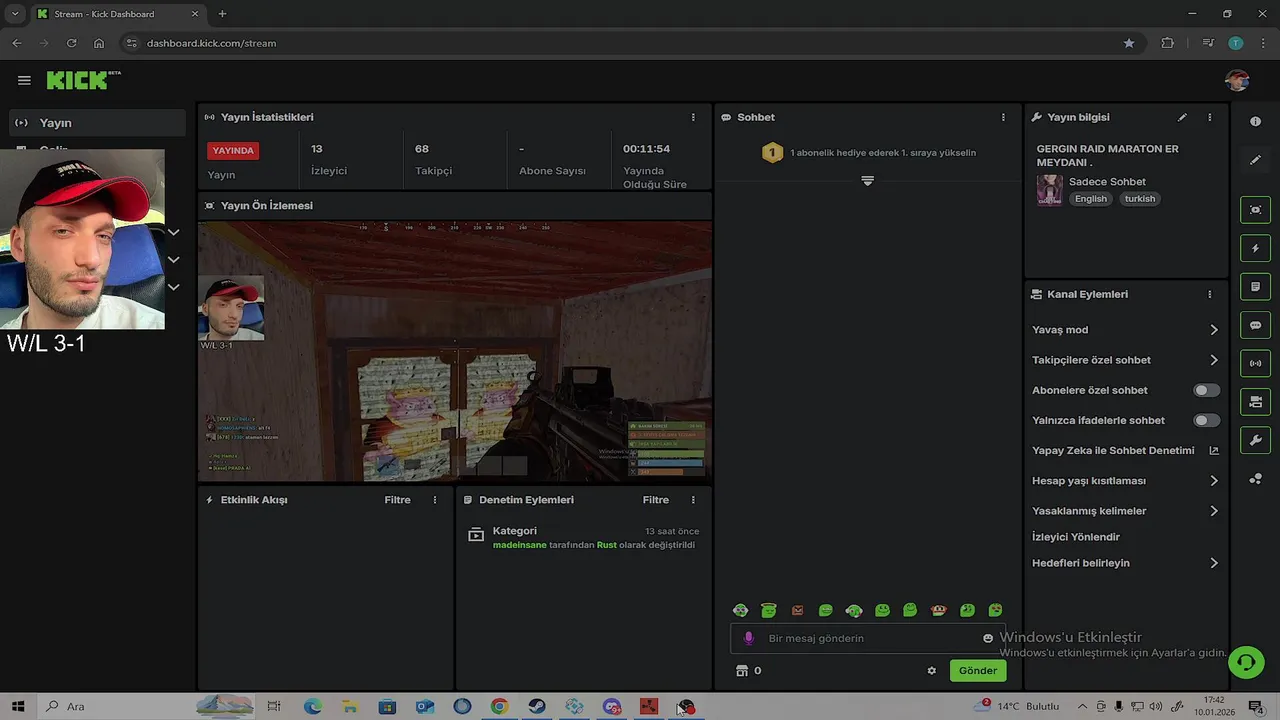Viewport: 1280px width, 720px height.
Task: Click the stream preview video
Action: point(455,351)
